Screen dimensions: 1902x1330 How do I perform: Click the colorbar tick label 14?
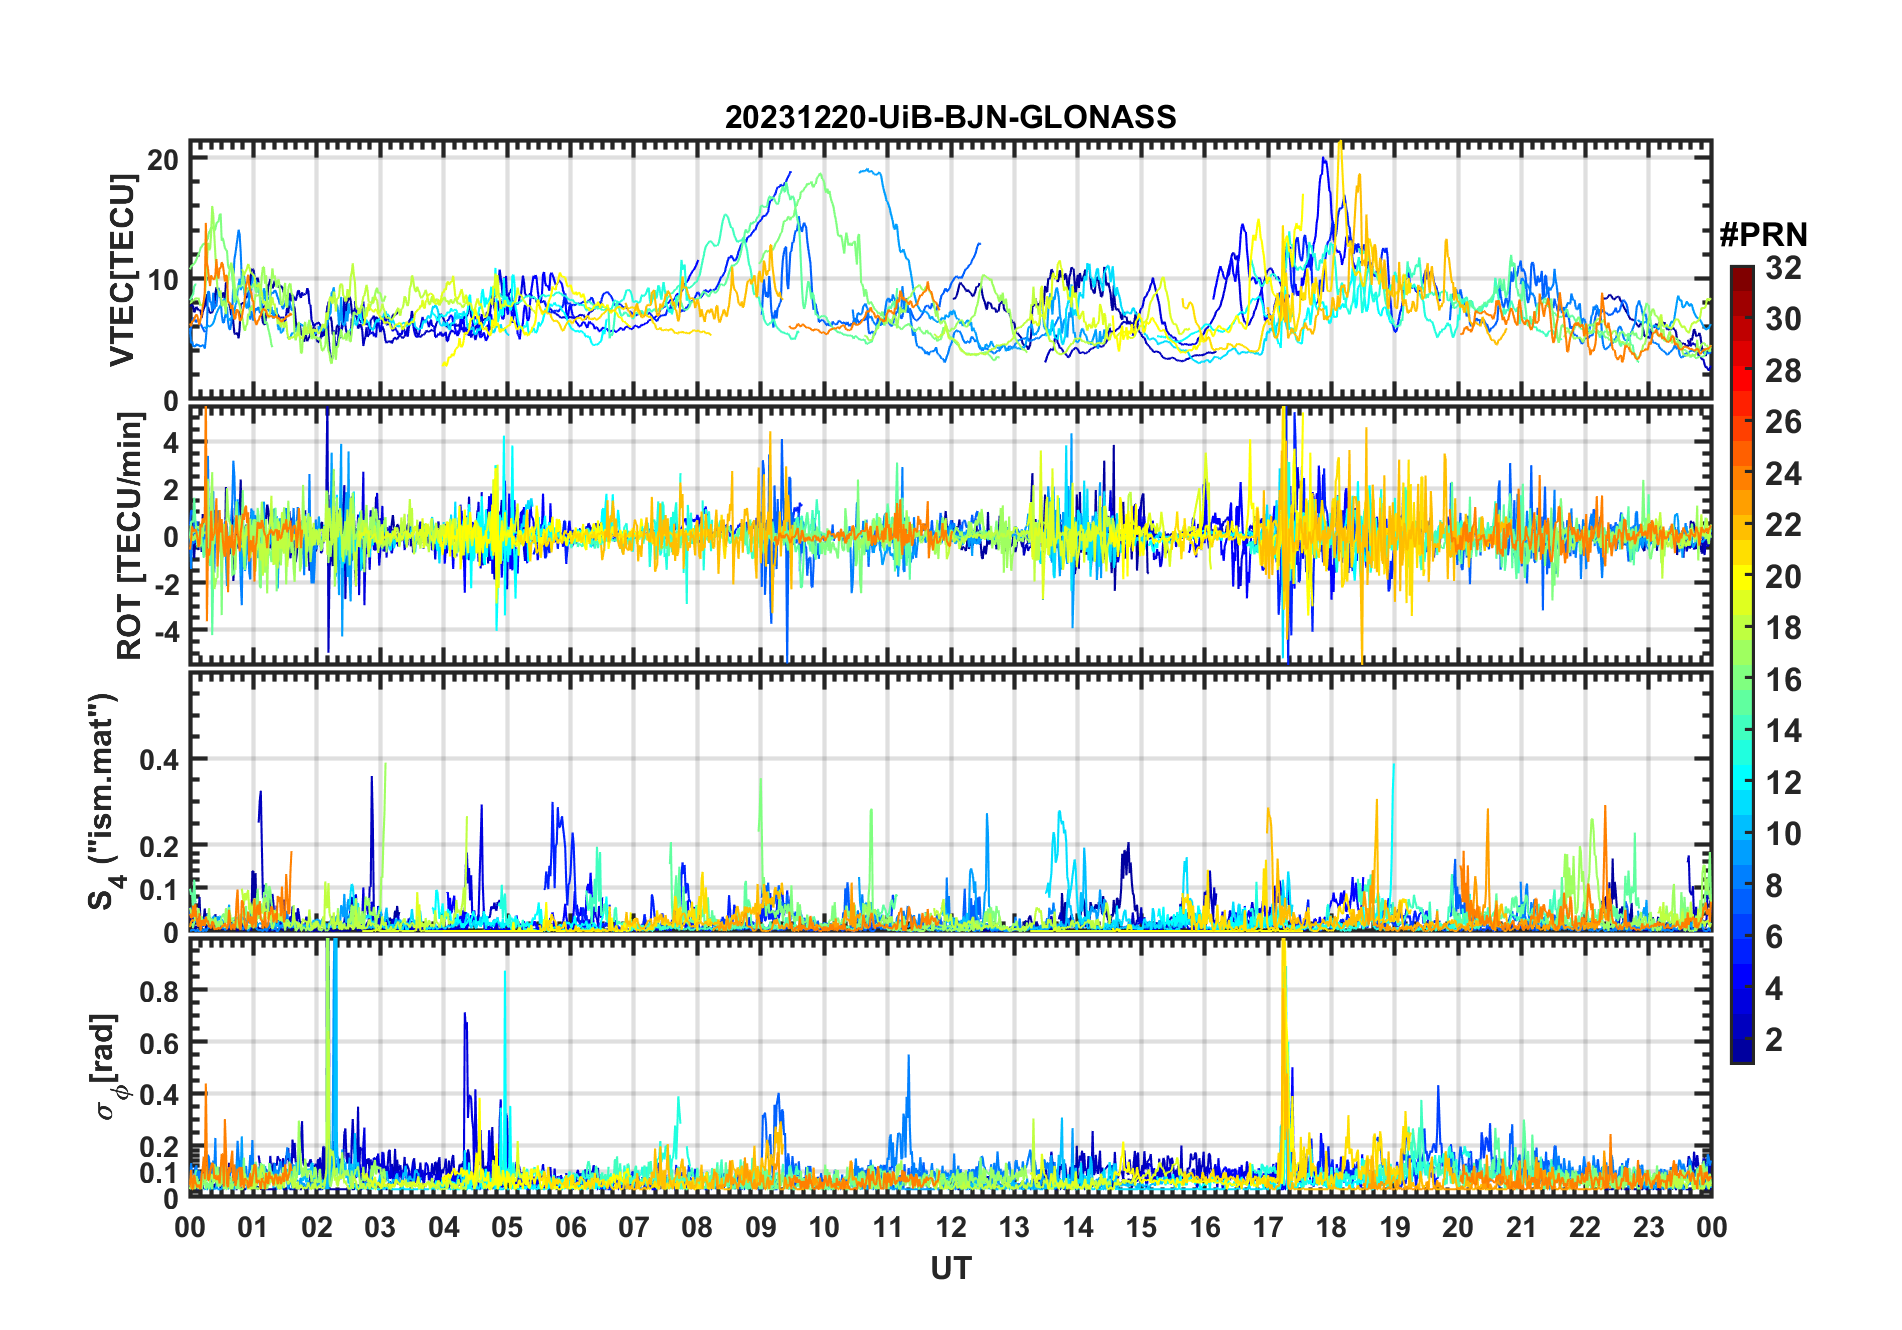[1783, 731]
